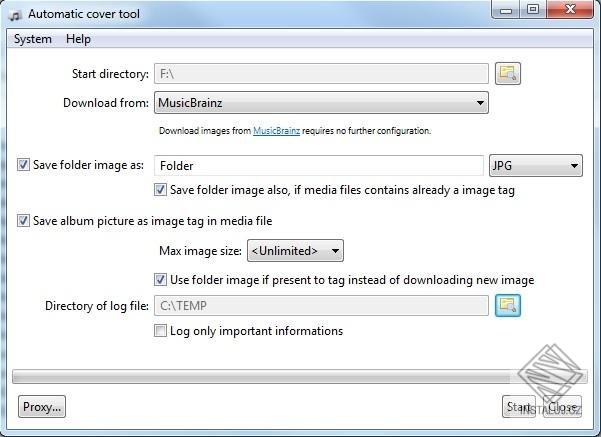
Task: Open the MusicBrainz hyperlink
Action: tap(276, 131)
